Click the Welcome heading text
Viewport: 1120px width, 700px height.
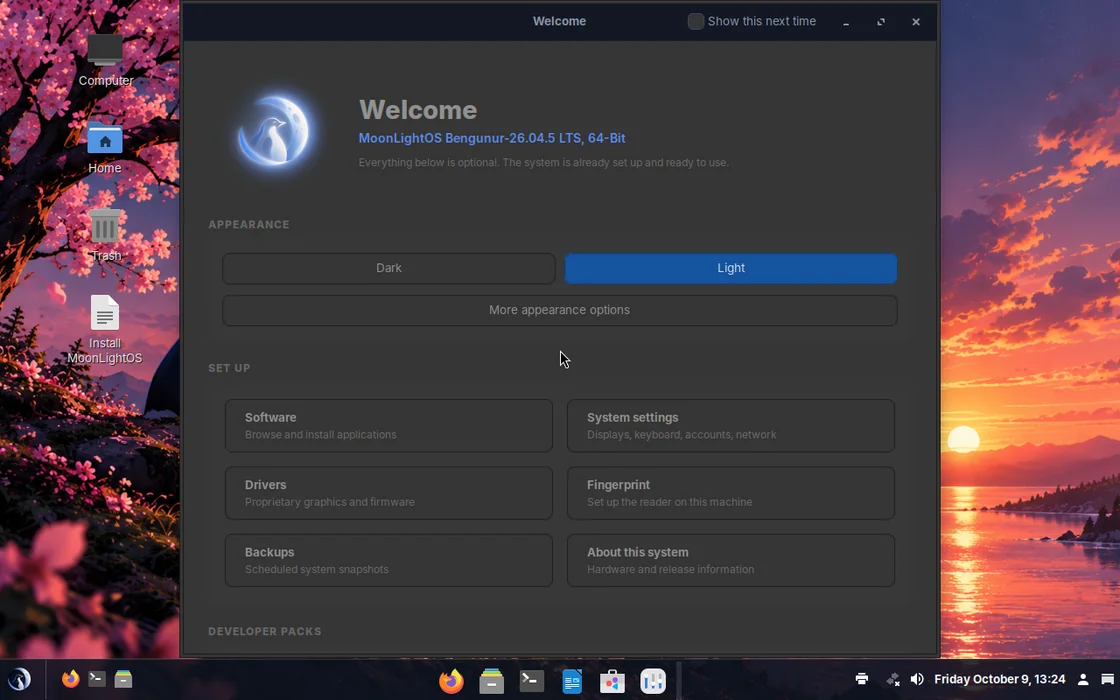click(x=418, y=110)
